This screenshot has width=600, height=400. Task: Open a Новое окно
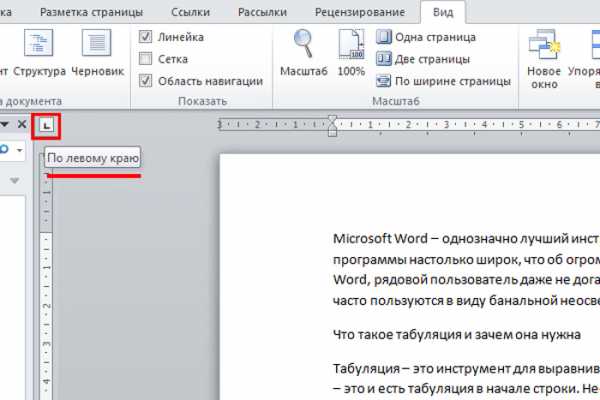coord(544,59)
